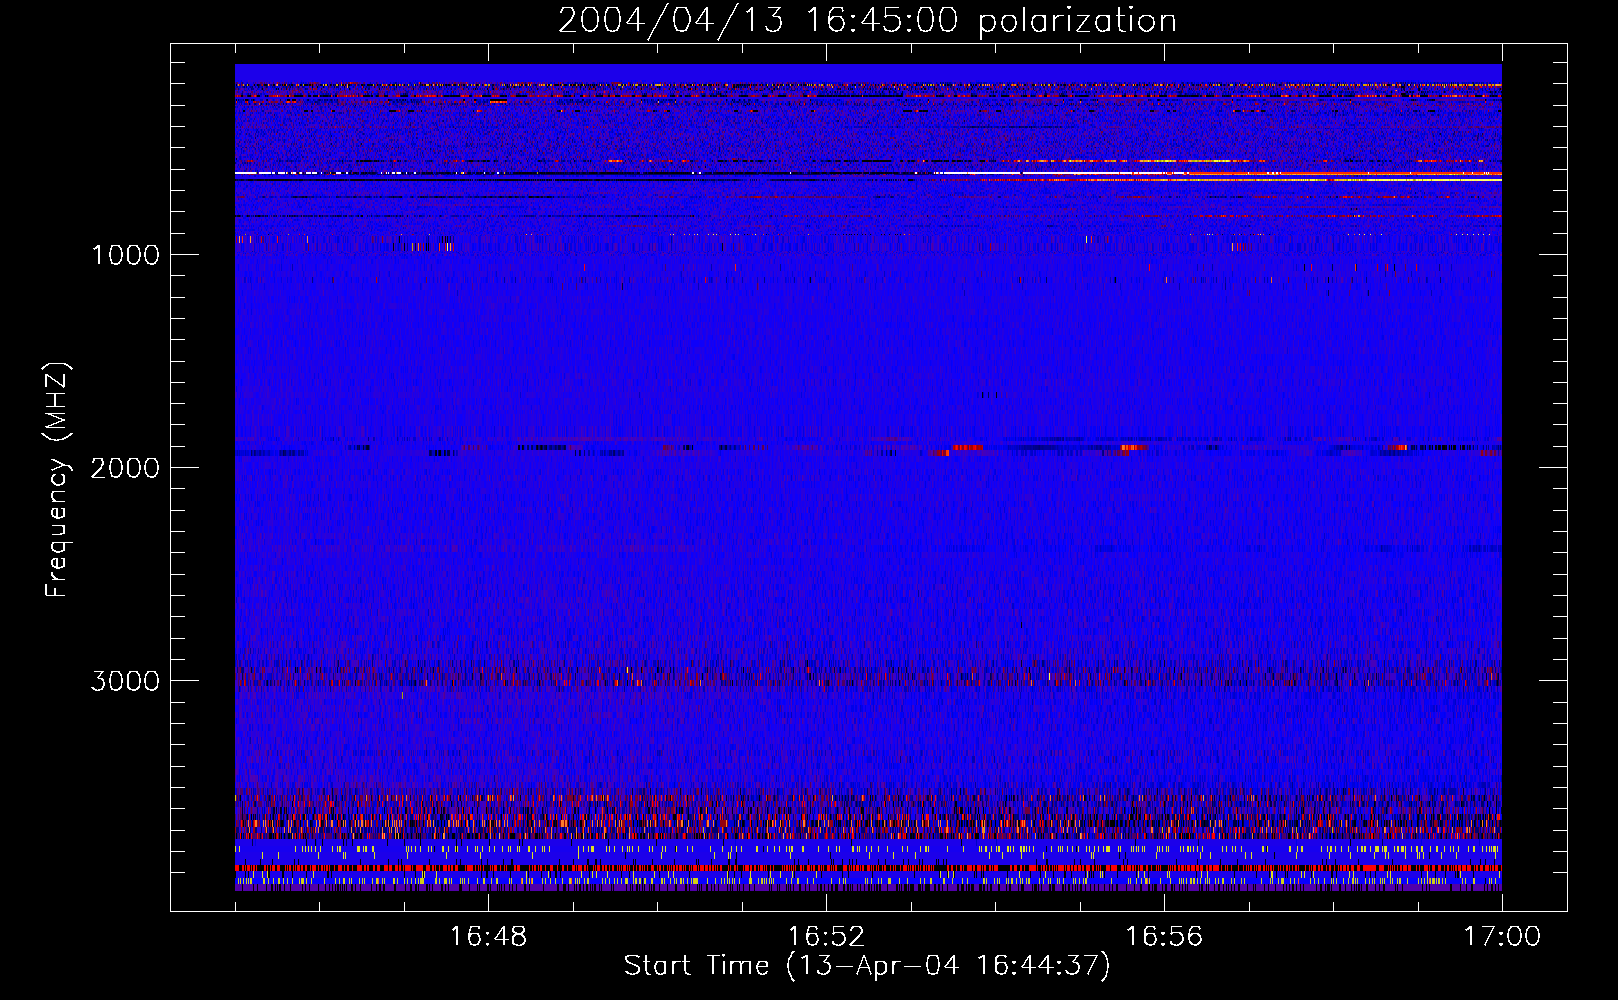Click the 17:00 time tick label

[1502, 937]
